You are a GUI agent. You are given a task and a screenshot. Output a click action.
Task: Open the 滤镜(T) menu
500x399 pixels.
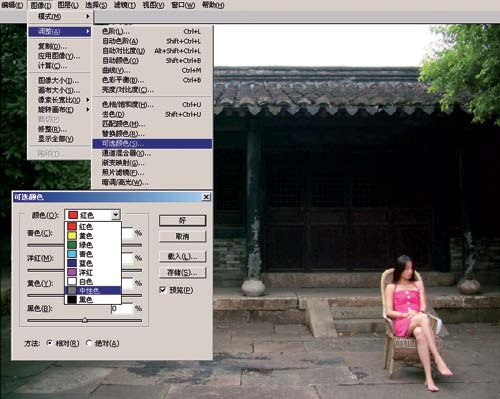[125, 5]
